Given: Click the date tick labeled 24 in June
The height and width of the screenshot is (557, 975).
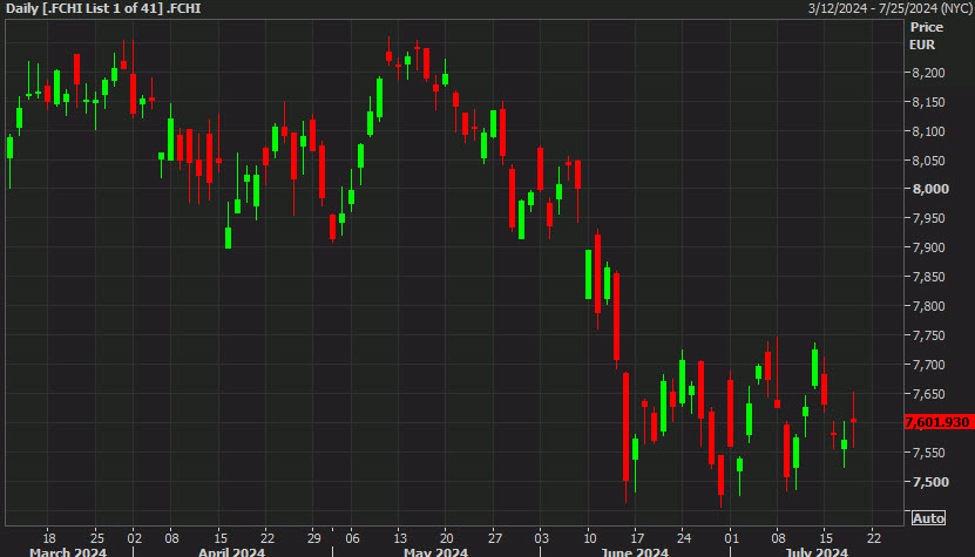Looking at the screenshot, I should click(683, 538).
